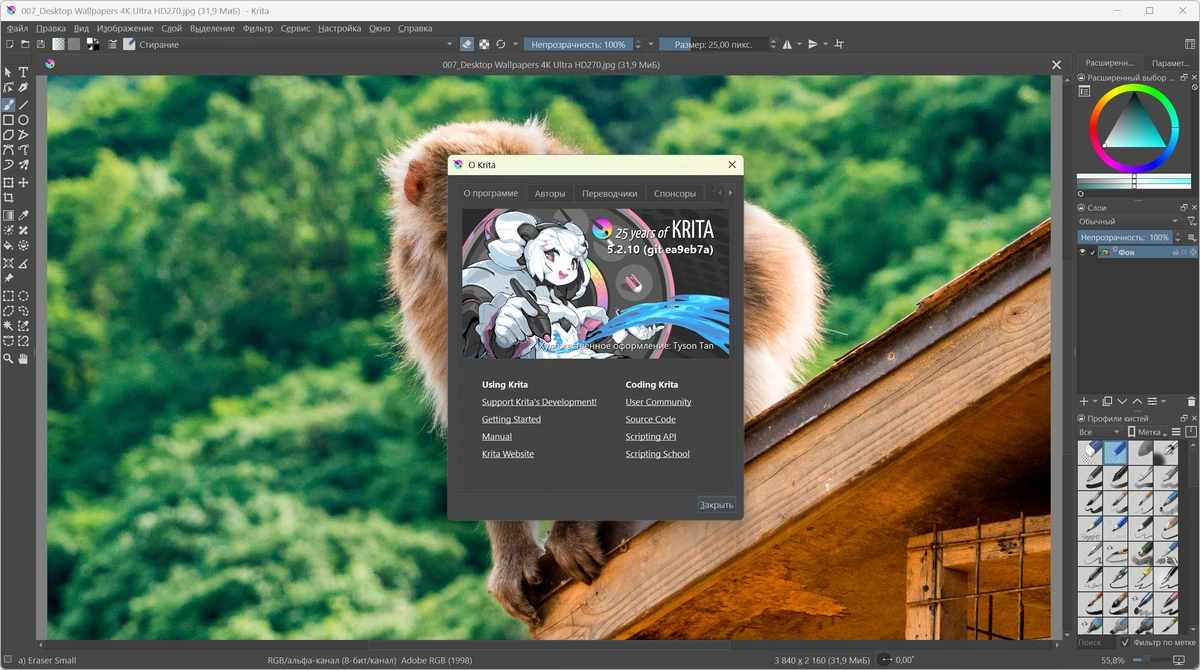Open the Стирание blend mode dropdown
The height and width of the screenshot is (670, 1200).
coord(297,44)
